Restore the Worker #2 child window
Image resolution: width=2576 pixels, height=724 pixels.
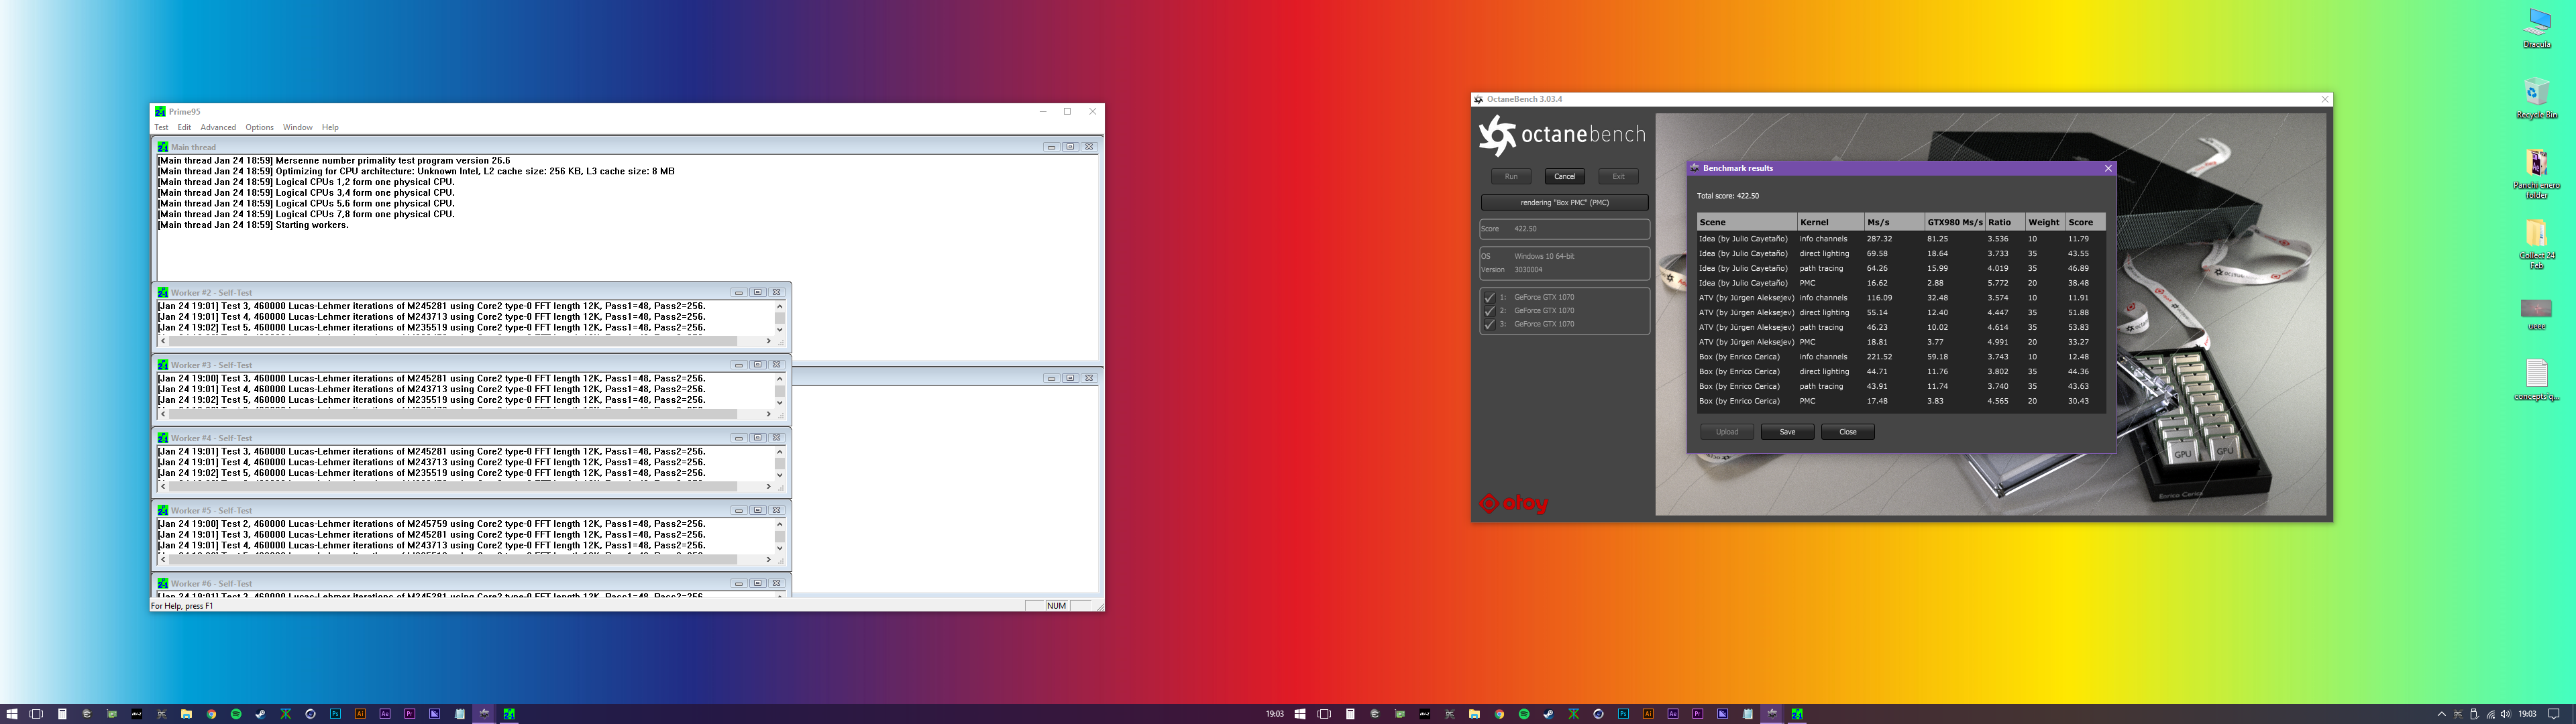click(x=757, y=292)
